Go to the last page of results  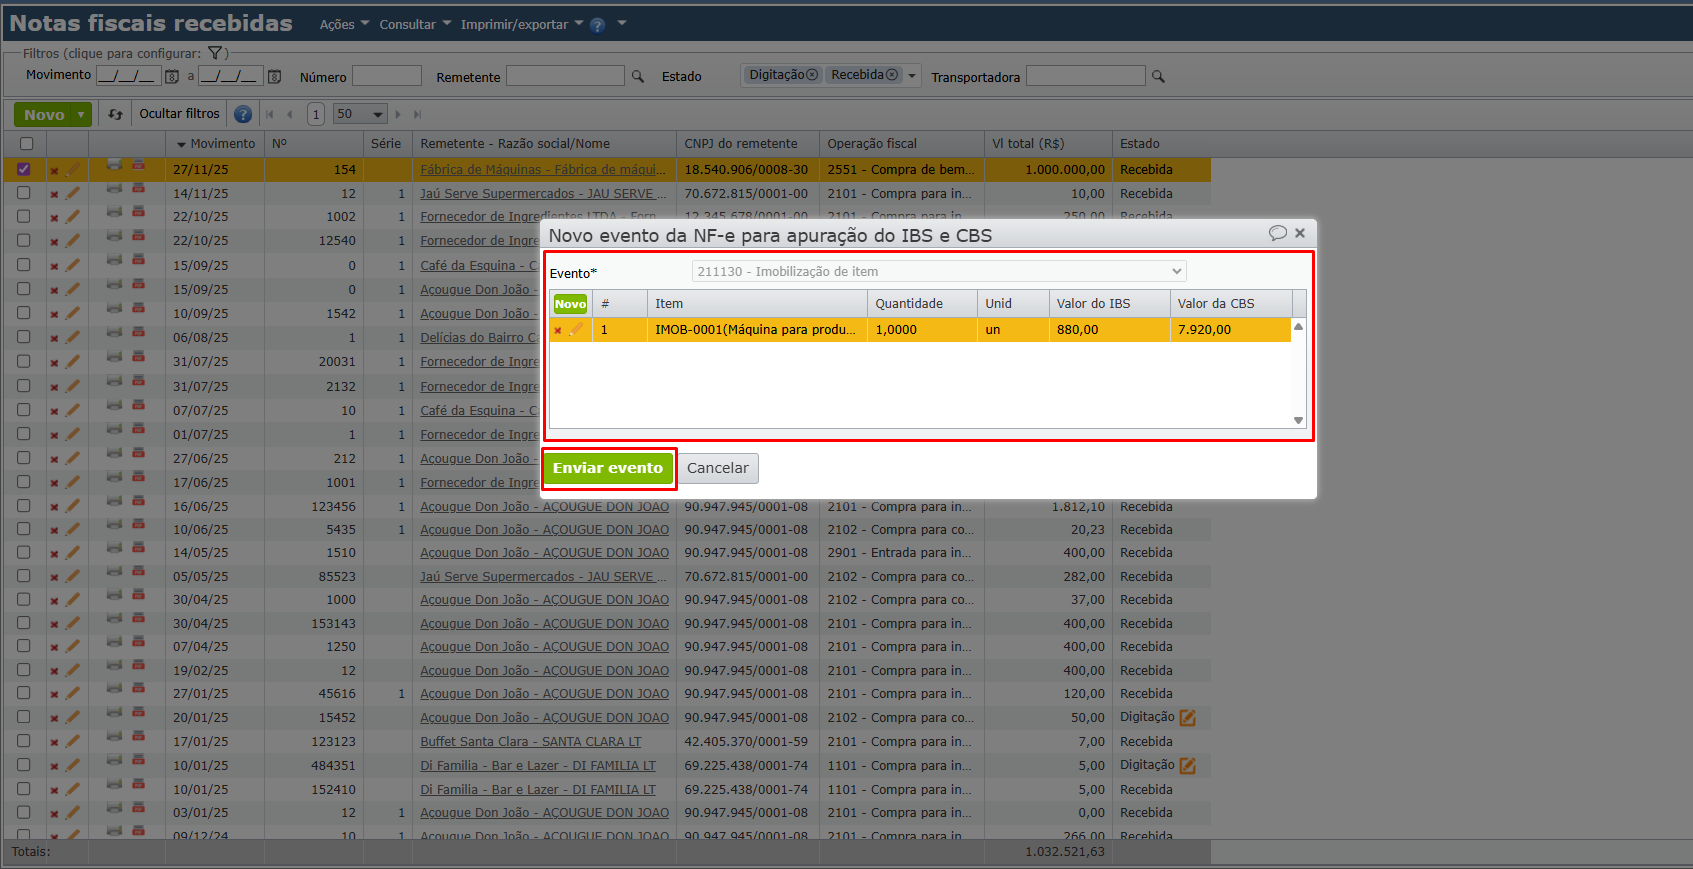pos(418,114)
